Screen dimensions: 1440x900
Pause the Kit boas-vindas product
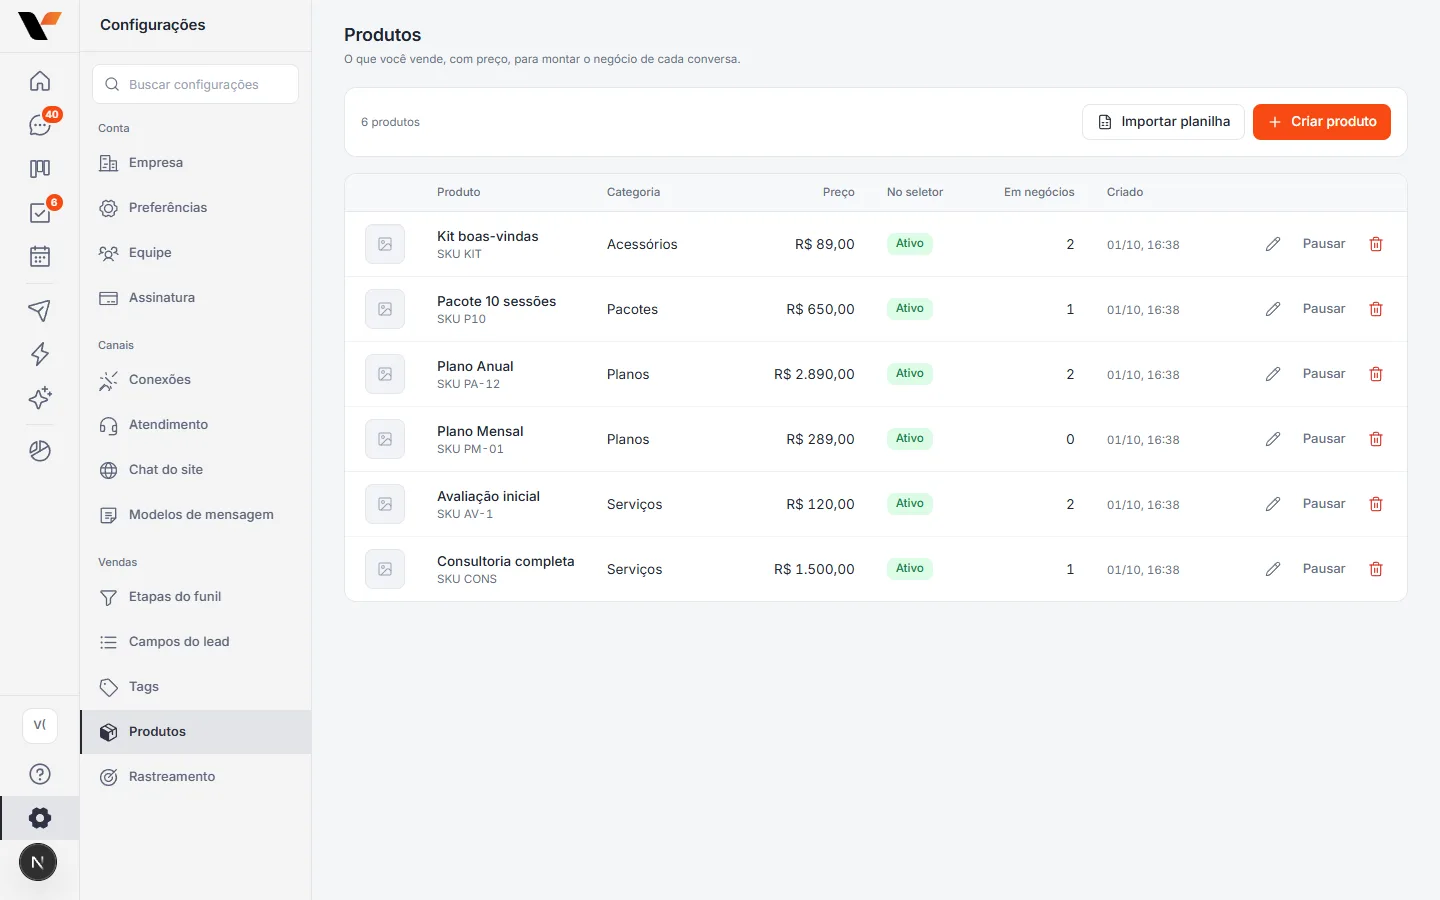click(1324, 244)
